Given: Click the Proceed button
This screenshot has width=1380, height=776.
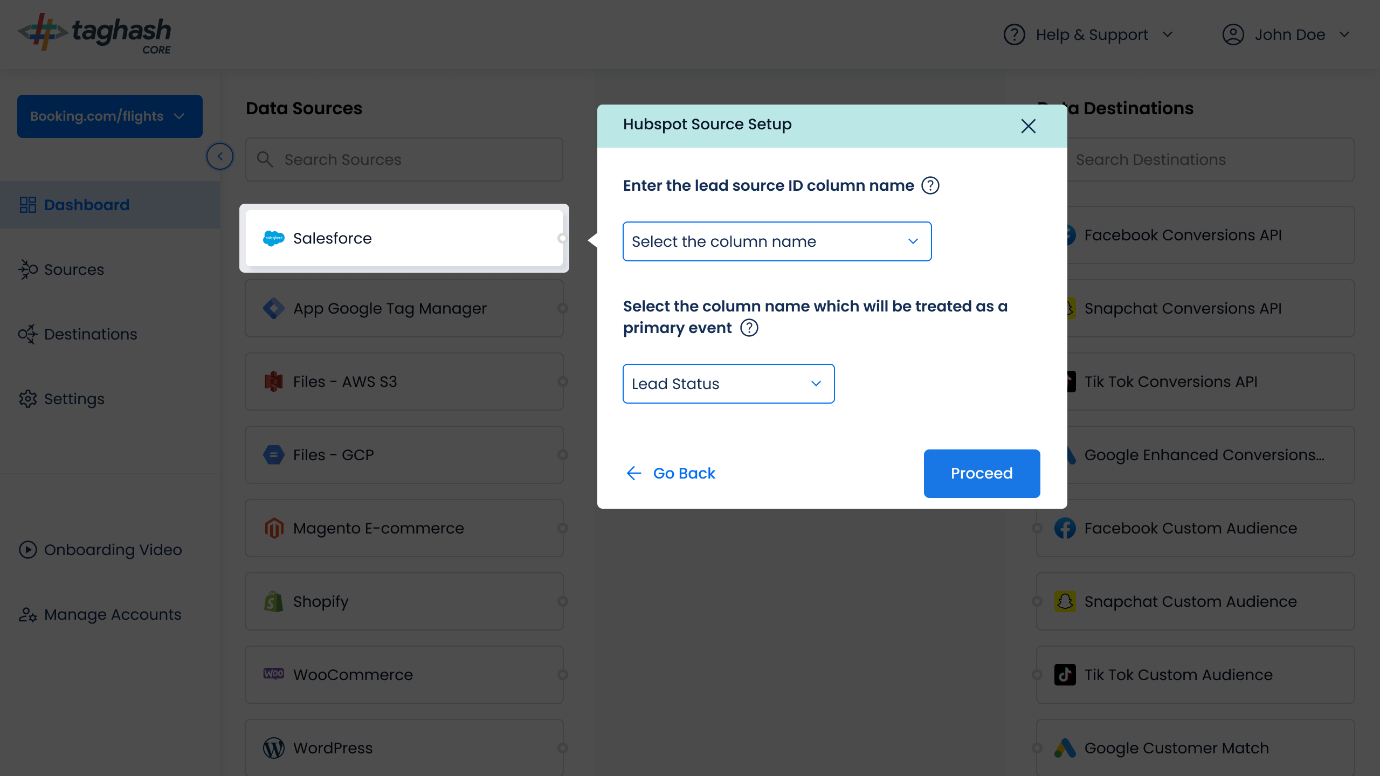Looking at the screenshot, I should tap(982, 473).
